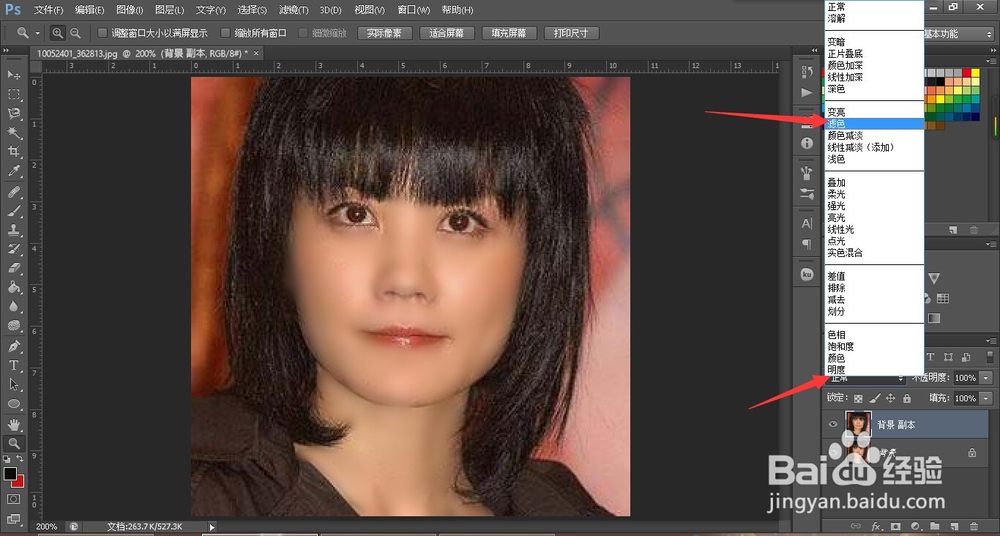The image size is (1000, 536).
Task: Expand the toolbox double-arrow at top
Action: point(6,50)
